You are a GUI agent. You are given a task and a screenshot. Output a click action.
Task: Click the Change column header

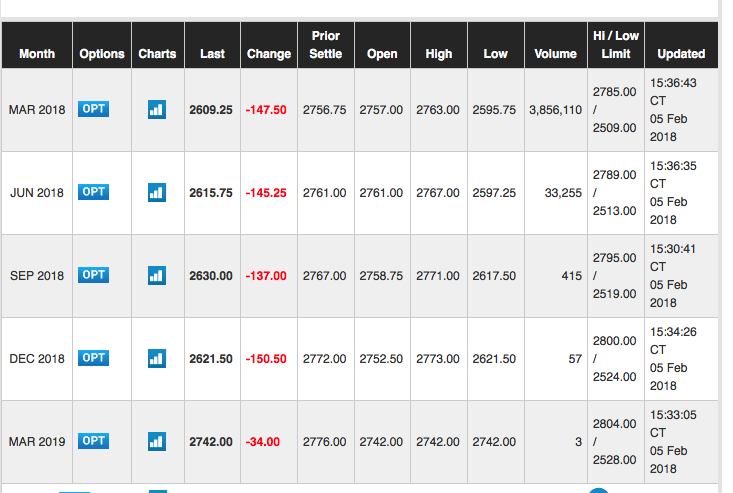(x=269, y=45)
